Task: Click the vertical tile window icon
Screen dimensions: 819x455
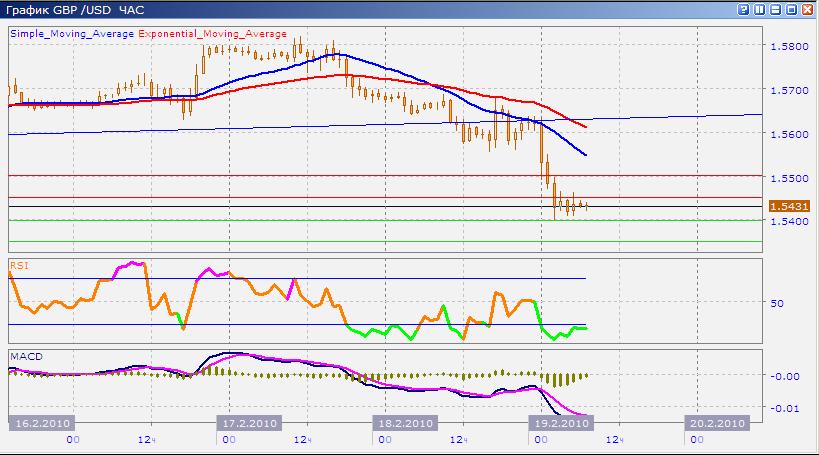Action: [759, 9]
